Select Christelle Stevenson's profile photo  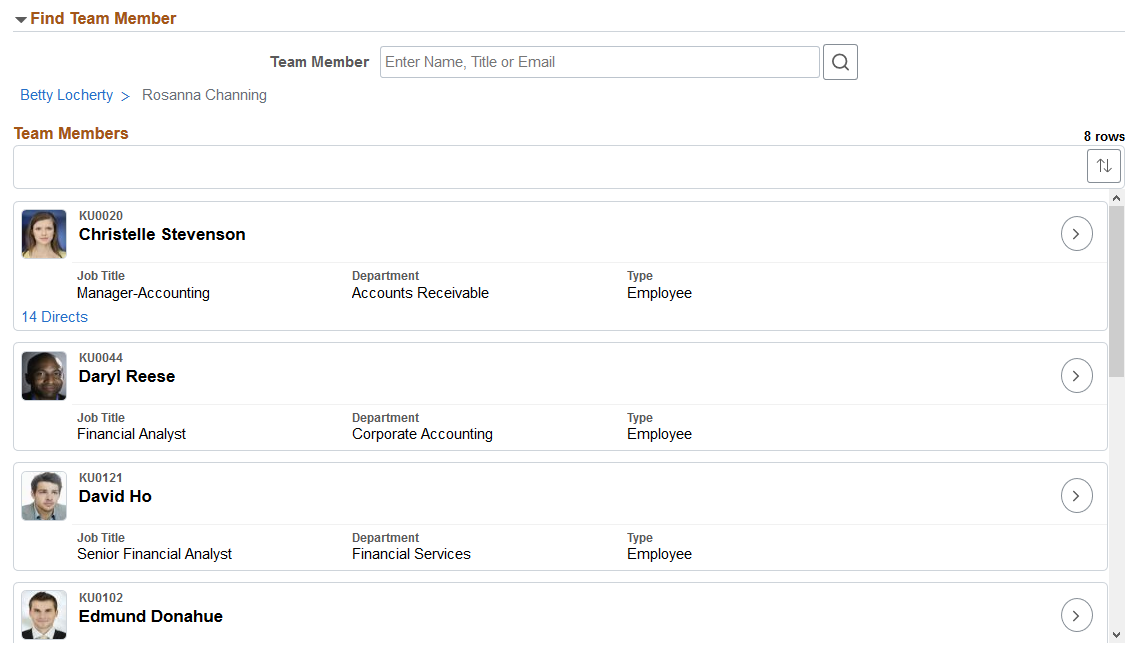(44, 234)
